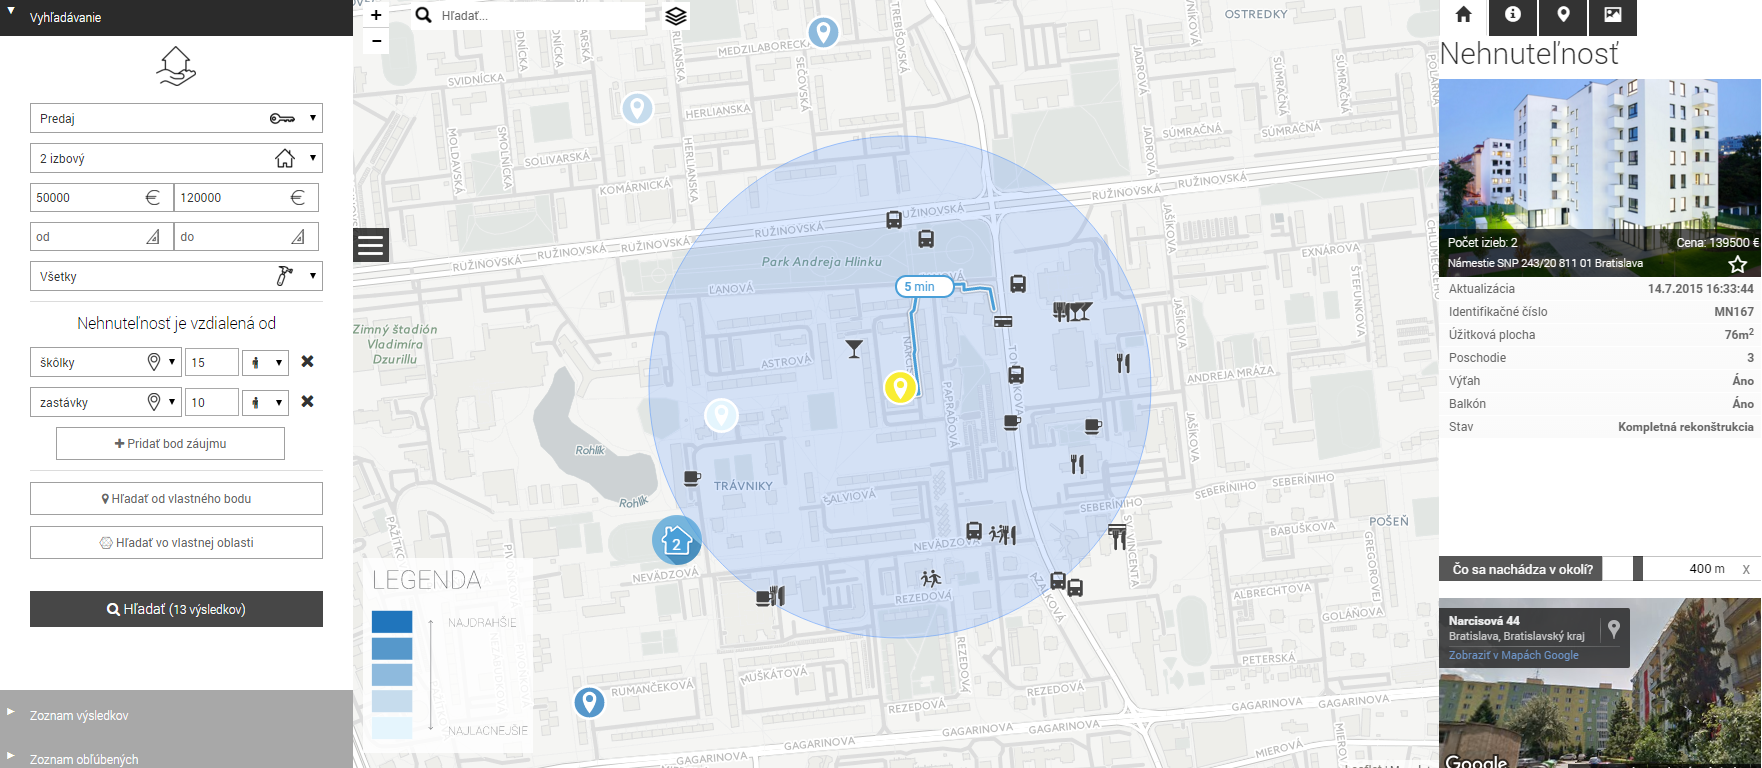Image resolution: width=1762 pixels, height=768 pixels.
Task: Open the Predaj transaction type dropdown
Action: pyautogui.click(x=176, y=118)
